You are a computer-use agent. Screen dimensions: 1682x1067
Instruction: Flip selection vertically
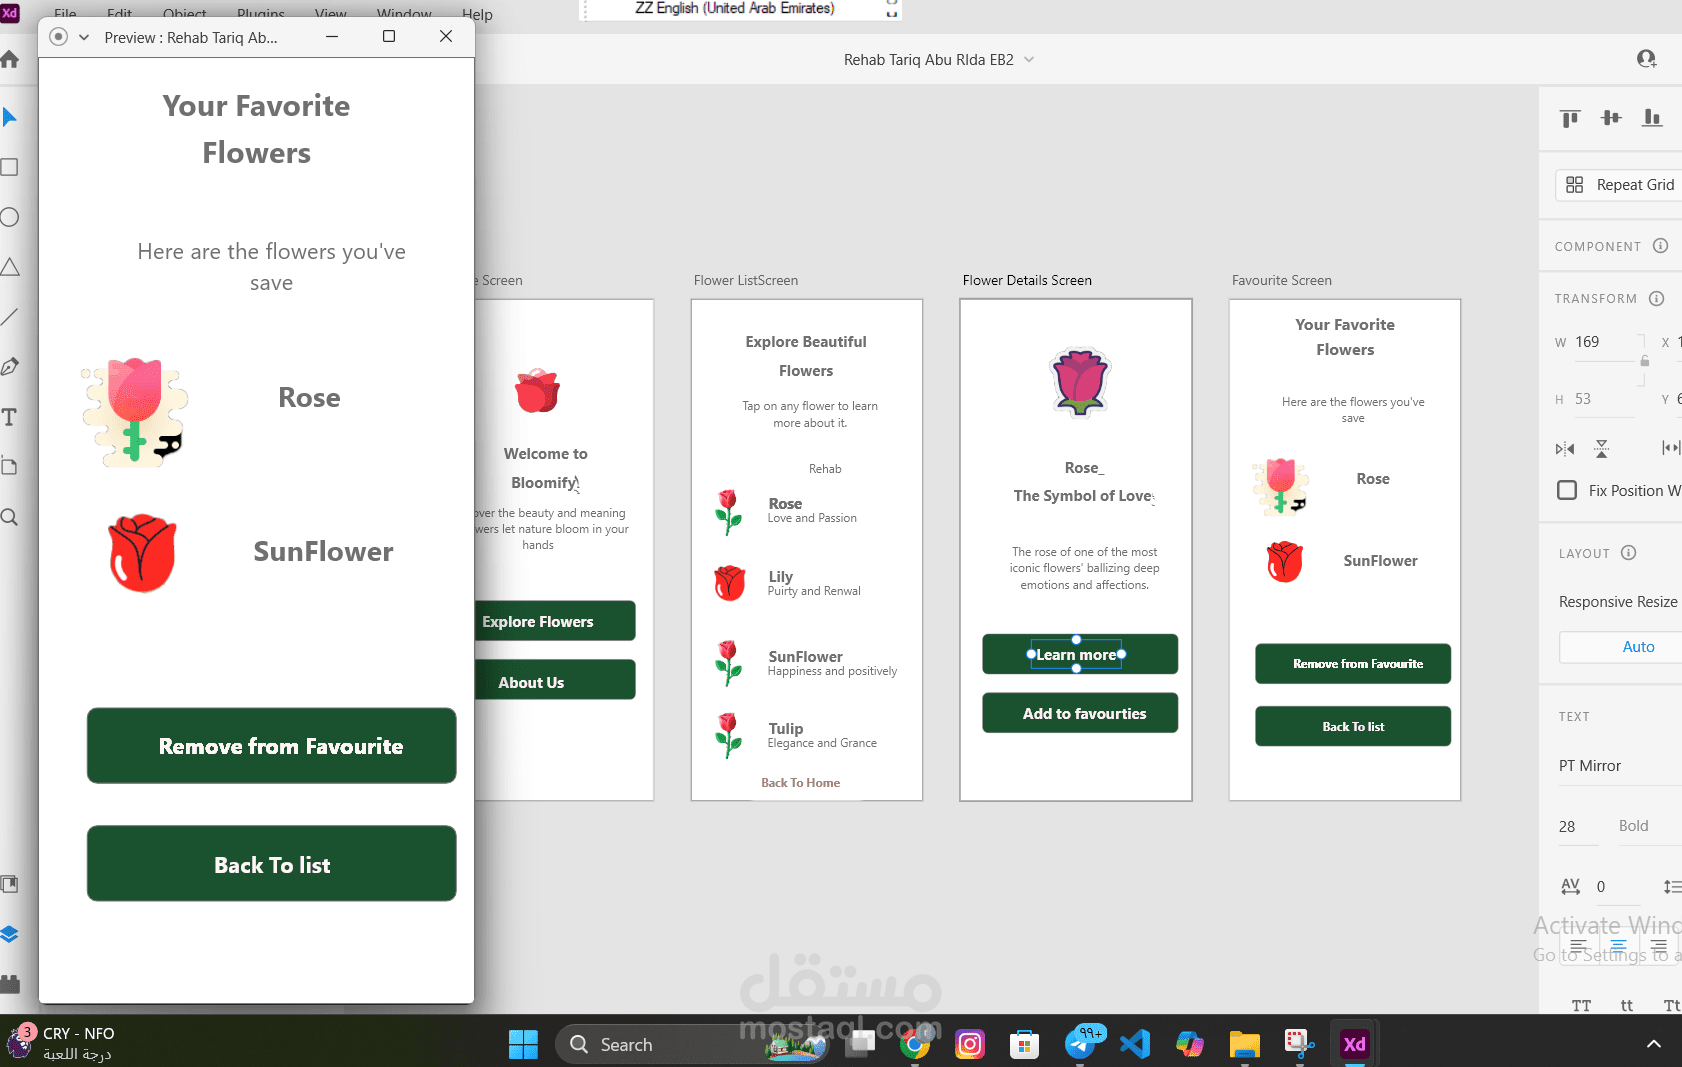tap(1602, 449)
